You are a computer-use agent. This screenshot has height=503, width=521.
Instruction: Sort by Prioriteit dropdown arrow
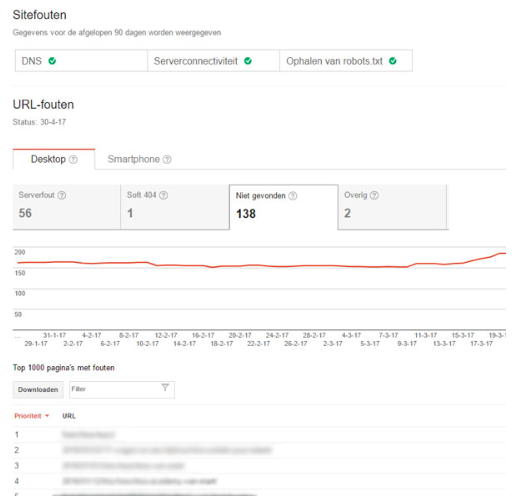(x=47, y=416)
